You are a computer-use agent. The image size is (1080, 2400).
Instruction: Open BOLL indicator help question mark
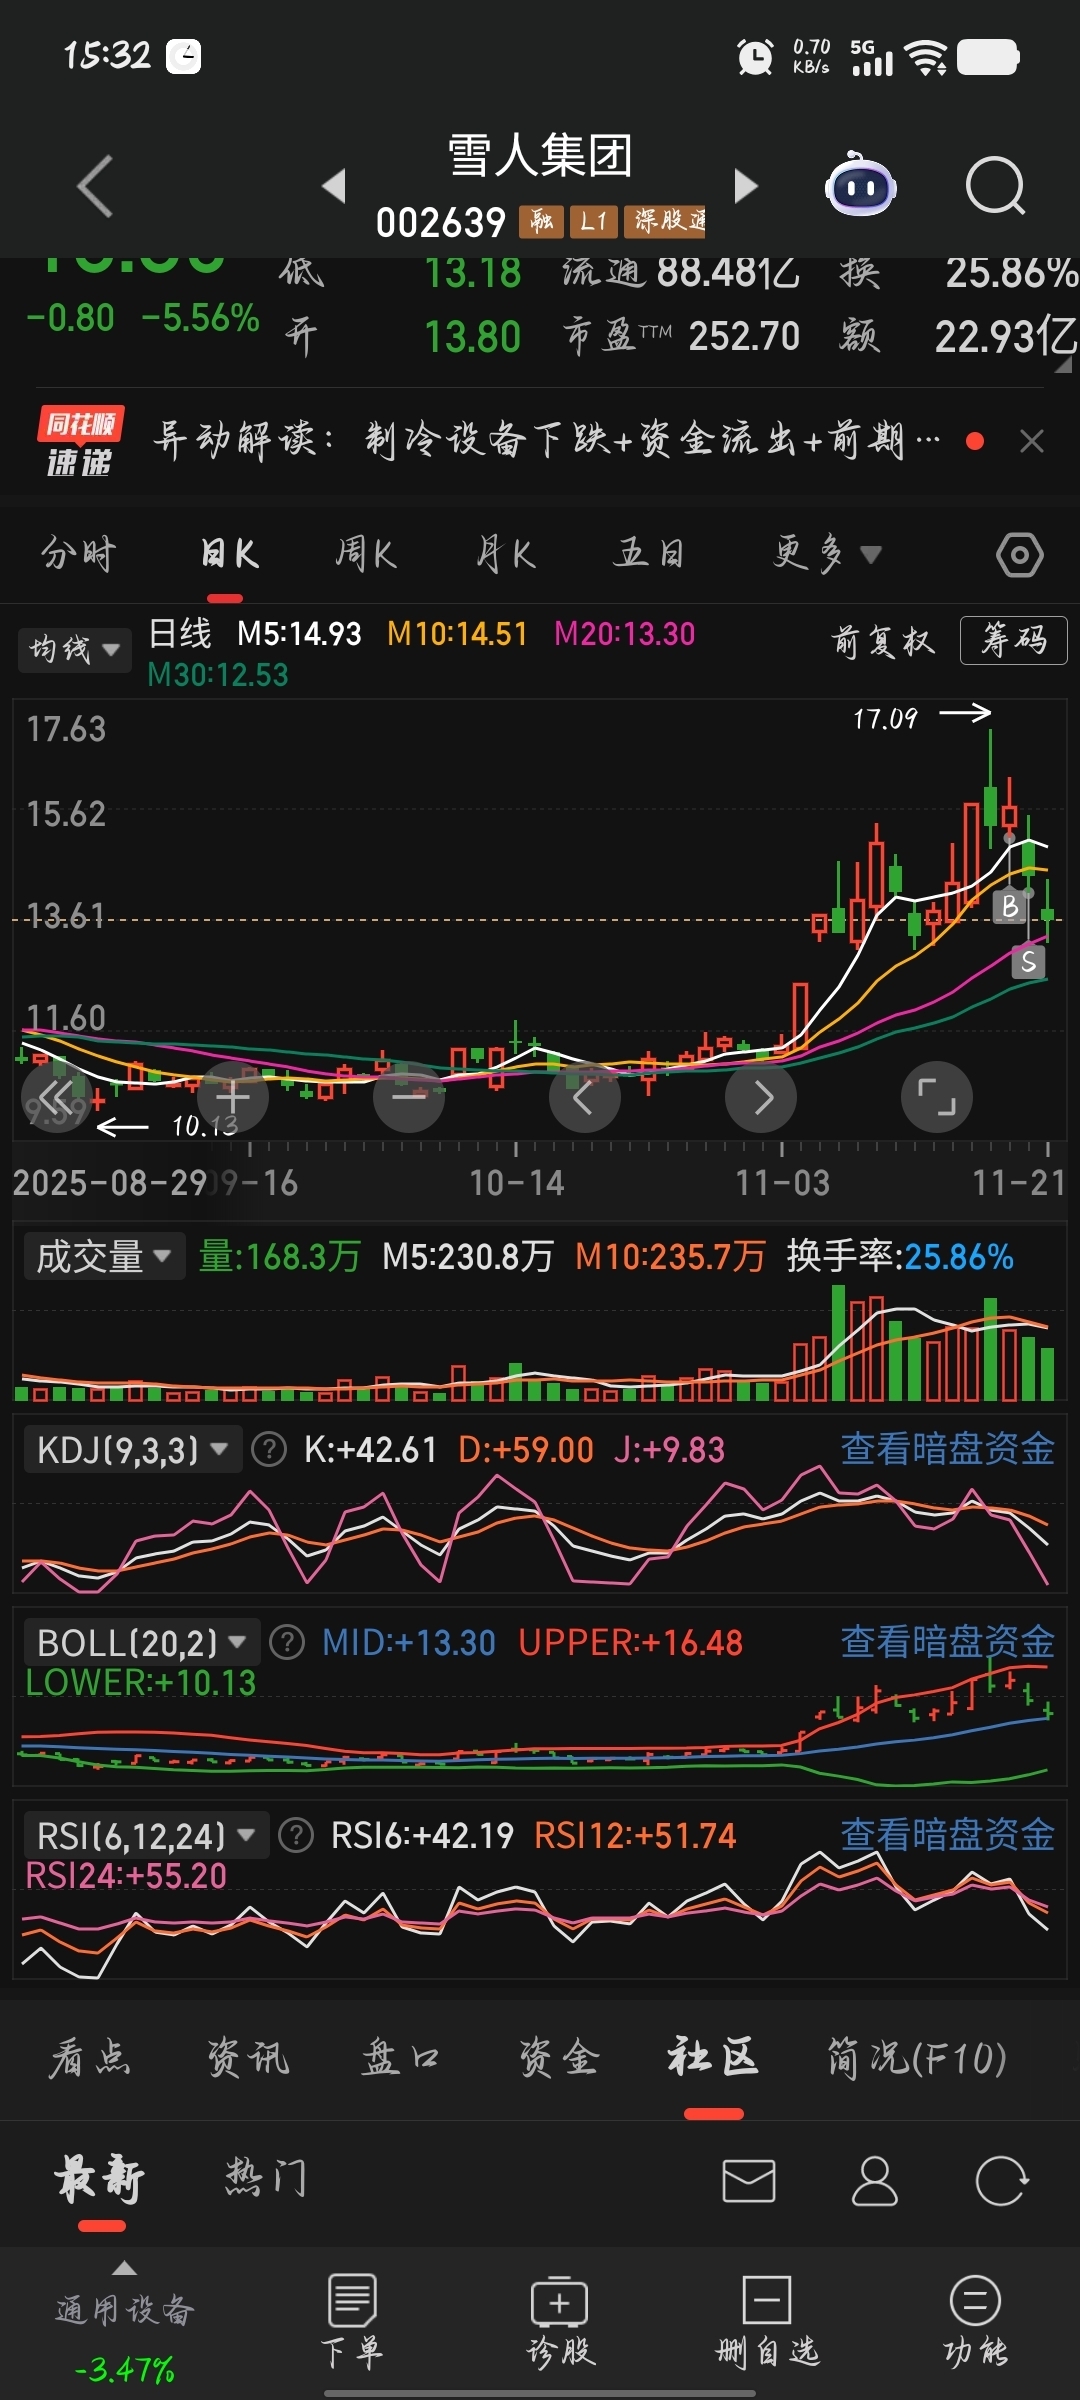pyautogui.click(x=287, y=1642)
